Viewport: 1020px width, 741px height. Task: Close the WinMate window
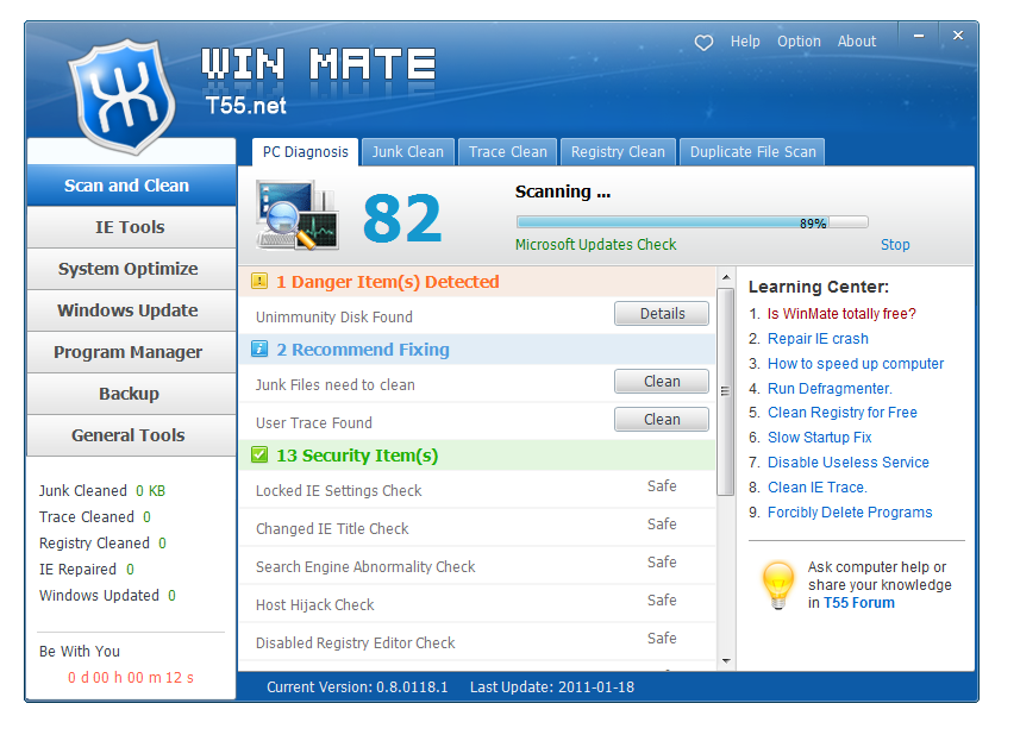(x=958, y=36)
